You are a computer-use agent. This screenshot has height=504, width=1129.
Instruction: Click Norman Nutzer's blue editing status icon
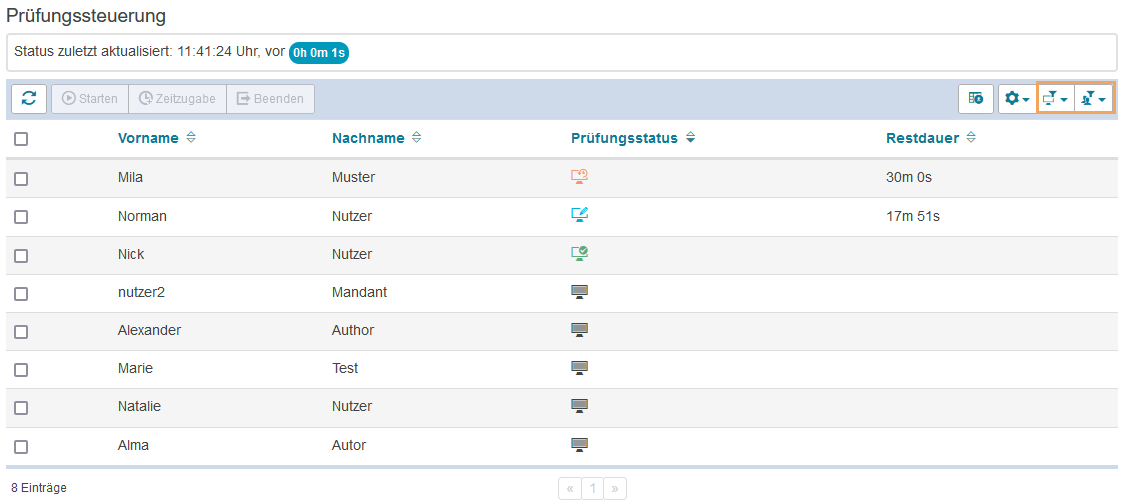coord(580,215)
